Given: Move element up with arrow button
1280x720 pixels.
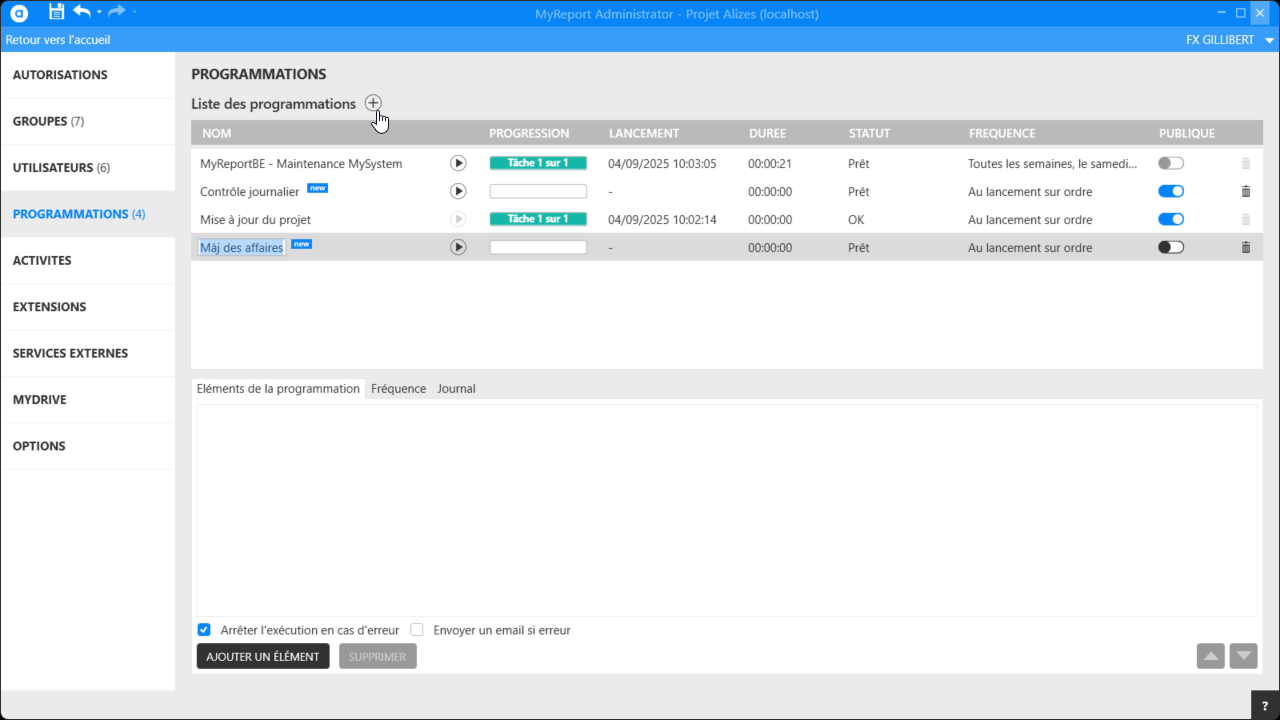Looking at the screenshot, I should (1210, 656).
